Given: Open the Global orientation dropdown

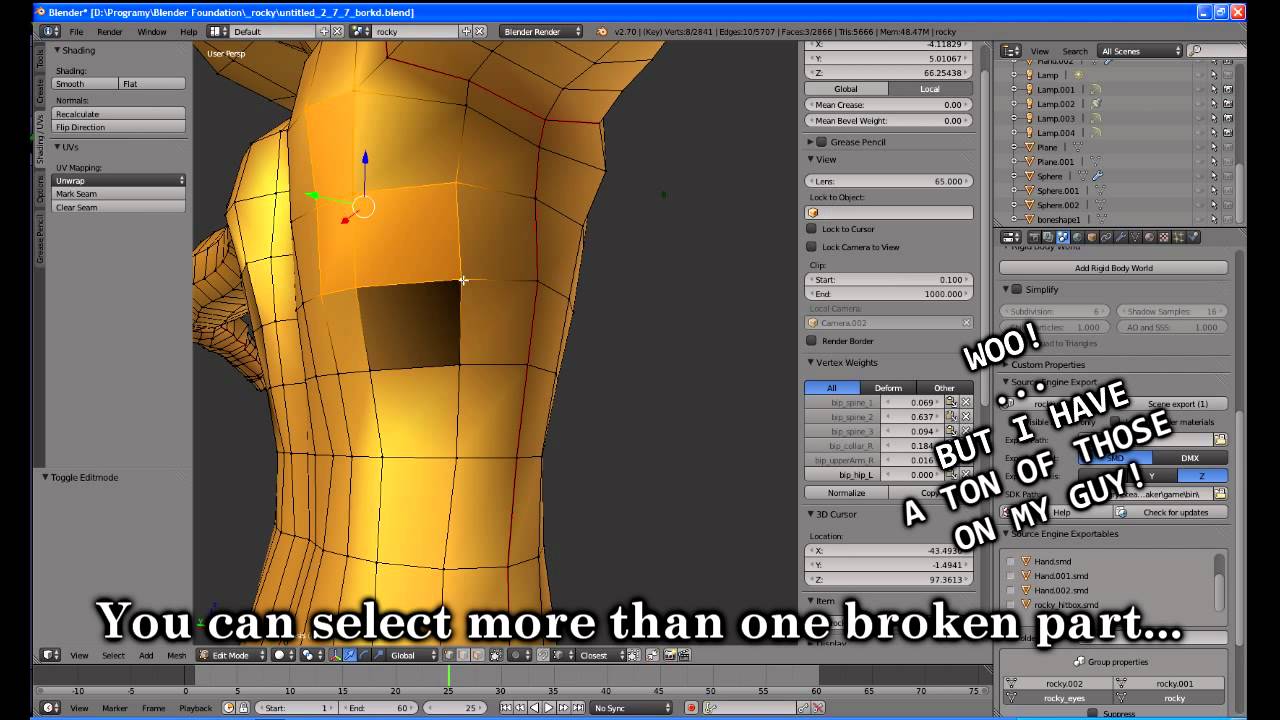Looking at the screenshot, I should pyautogui.click(x=413, y=655).
